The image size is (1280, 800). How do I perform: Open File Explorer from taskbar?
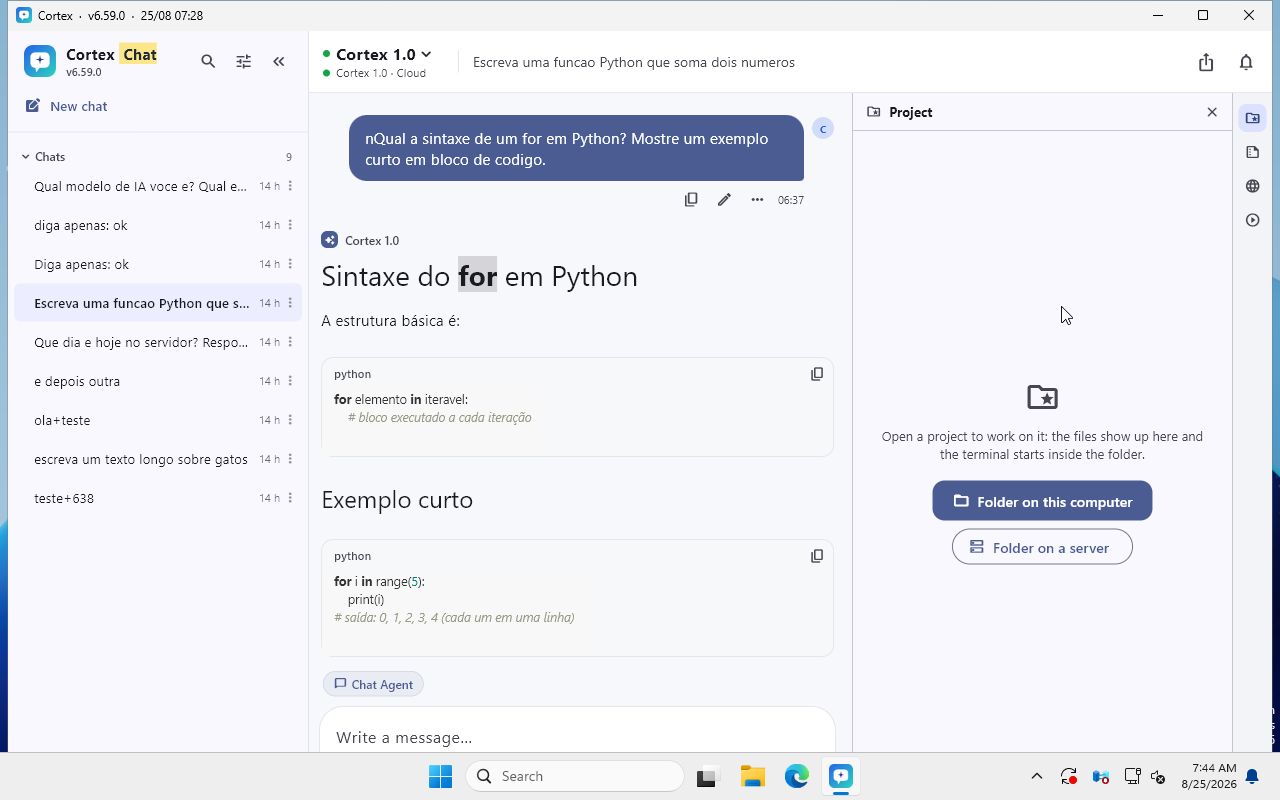point(752,776)
